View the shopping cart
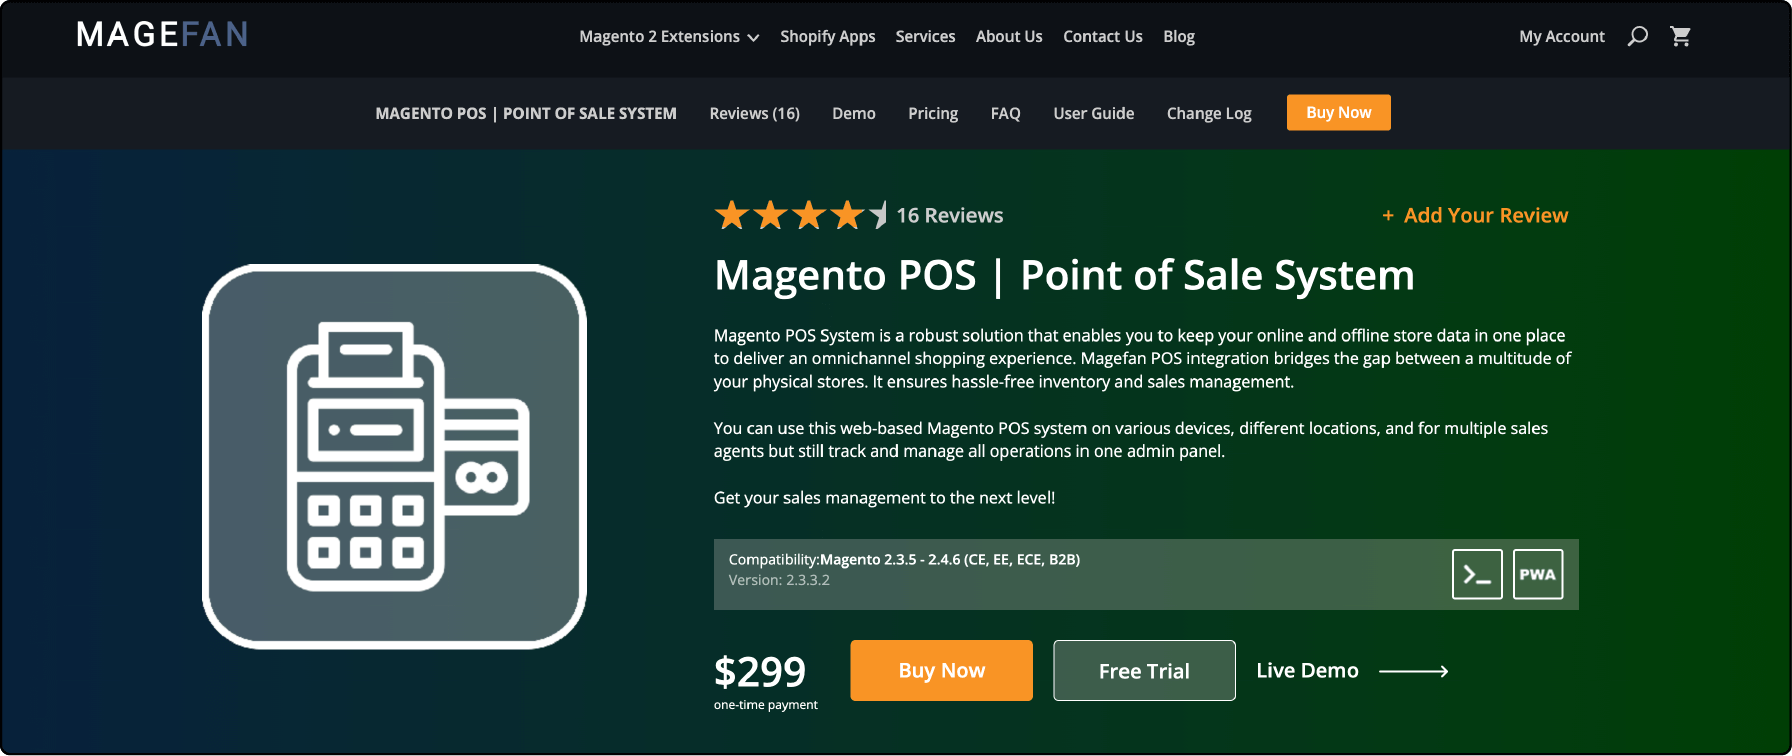The height and width of the screenshot is (756, 1792). pyautogui.click(x=1681, y=36)
